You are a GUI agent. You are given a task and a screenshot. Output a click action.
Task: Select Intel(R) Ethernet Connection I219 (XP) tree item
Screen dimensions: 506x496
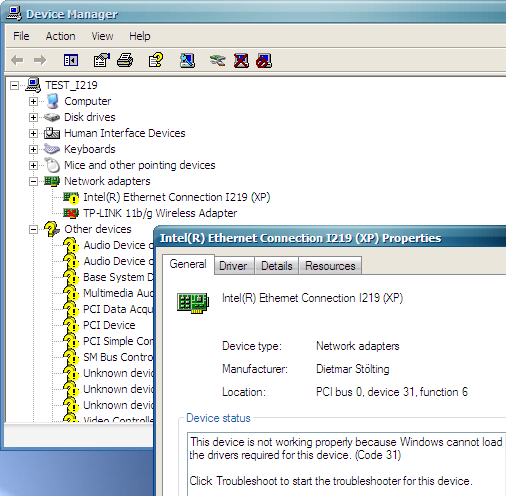pos(176,197)
